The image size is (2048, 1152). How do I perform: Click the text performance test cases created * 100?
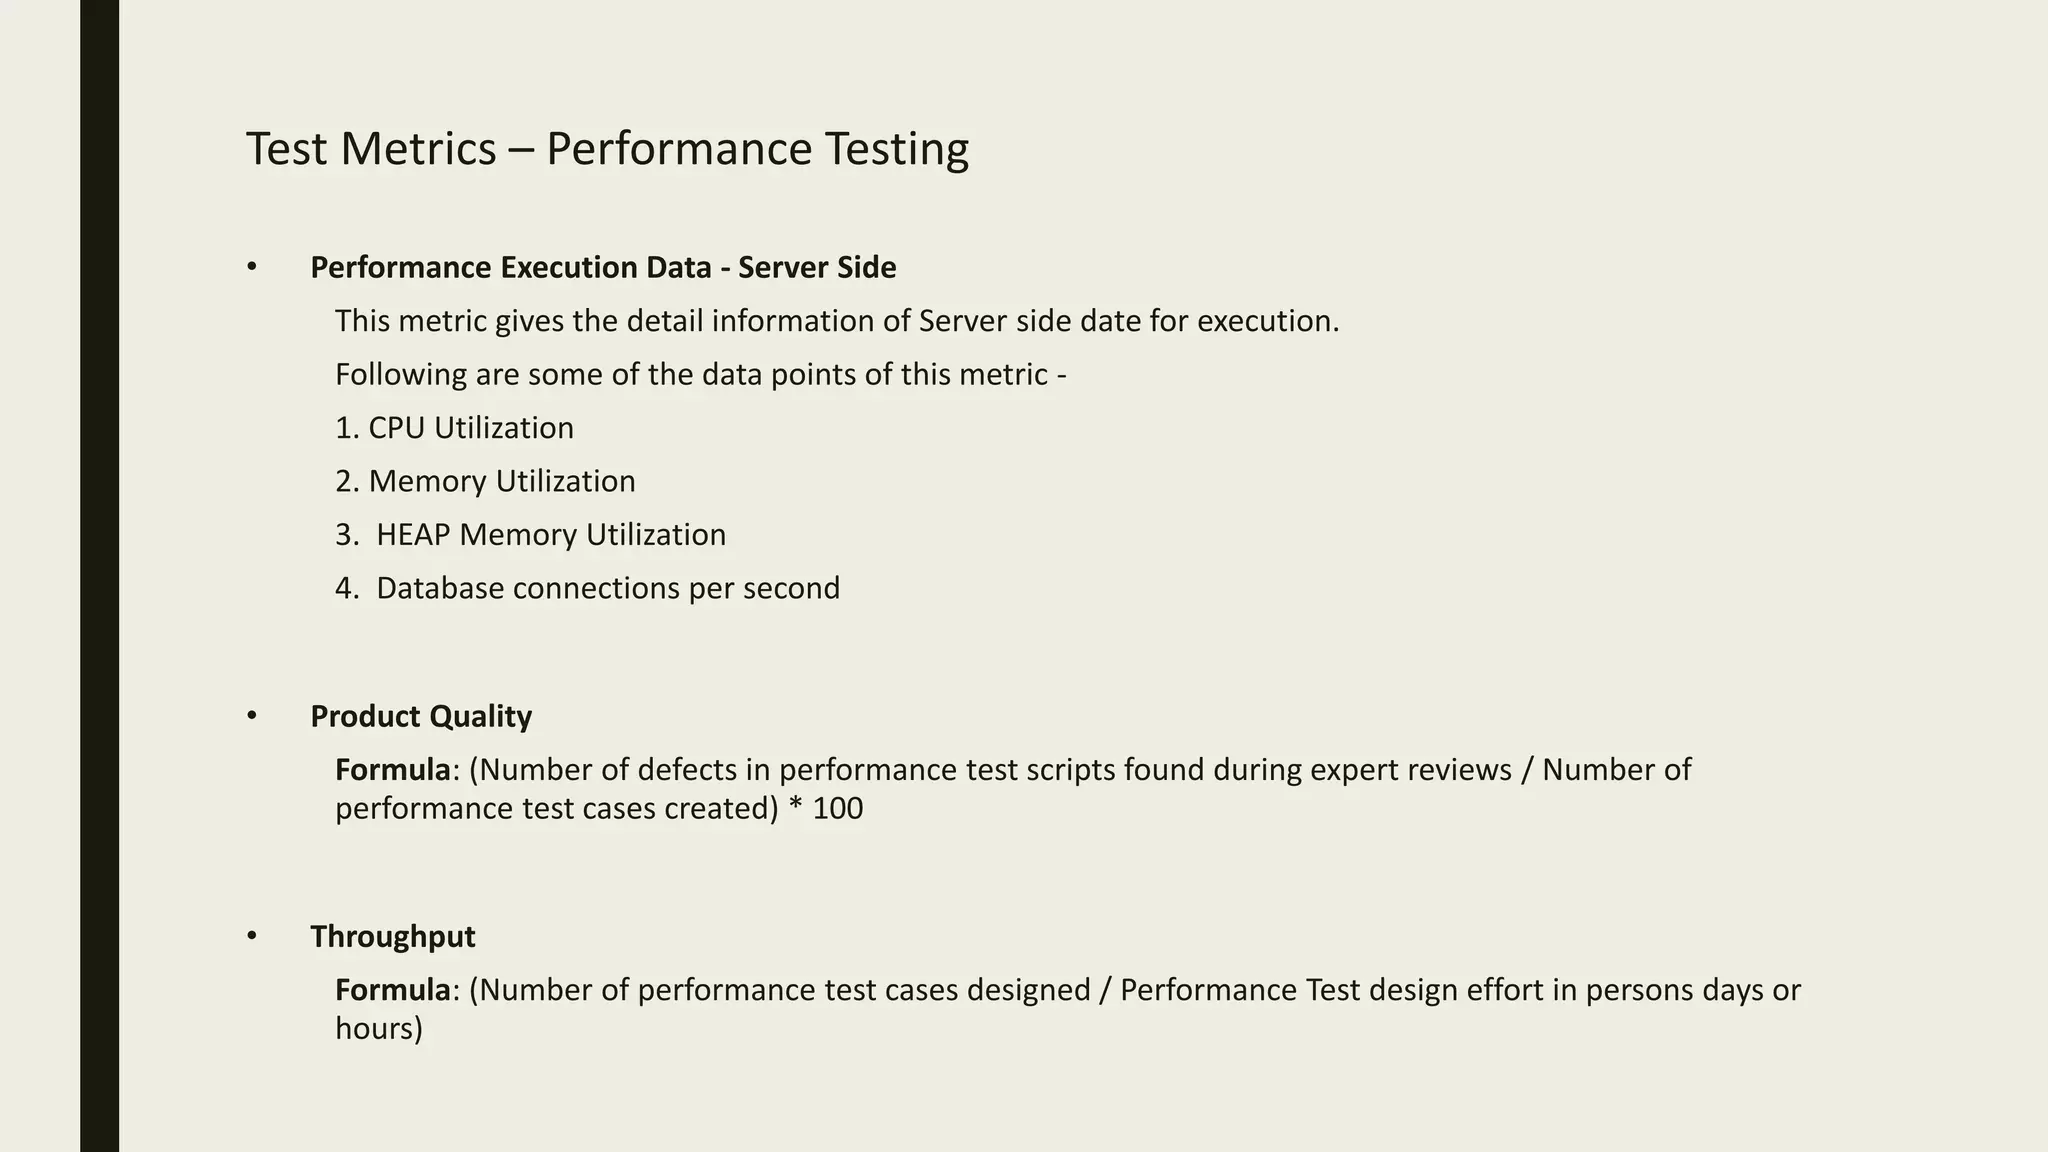coord(599,808)
